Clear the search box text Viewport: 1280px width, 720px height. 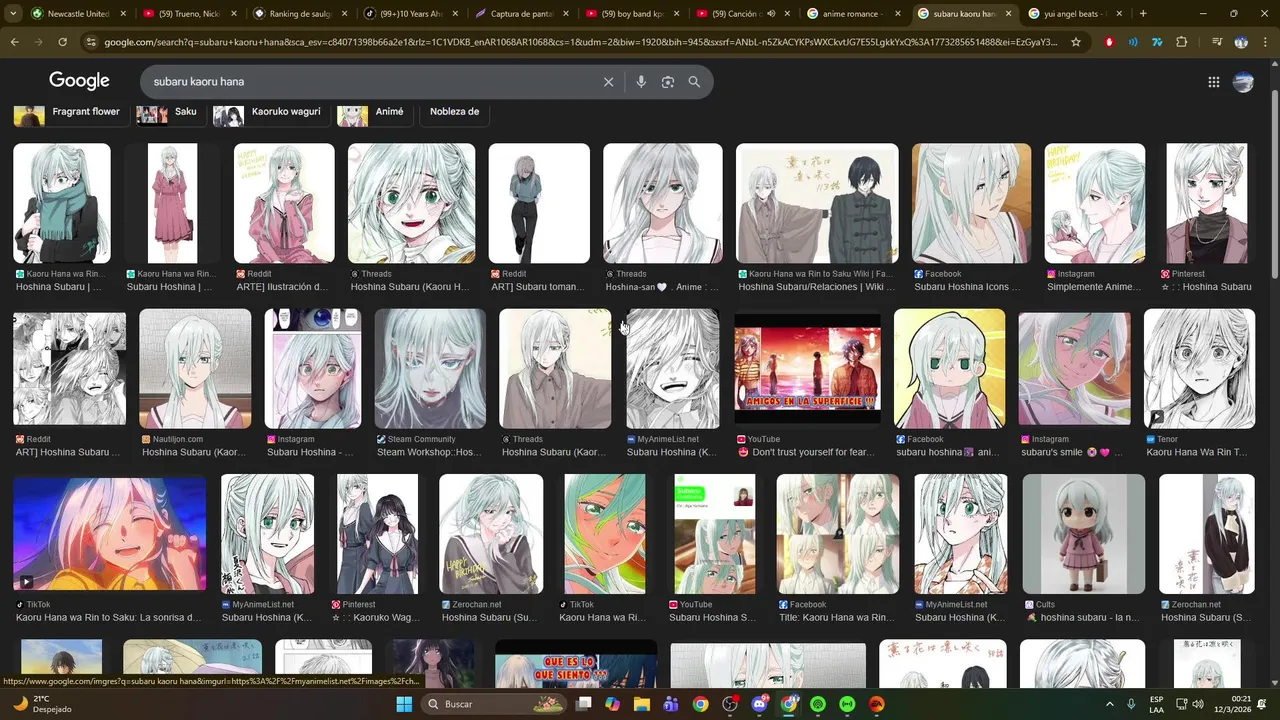tap(608, 82)
